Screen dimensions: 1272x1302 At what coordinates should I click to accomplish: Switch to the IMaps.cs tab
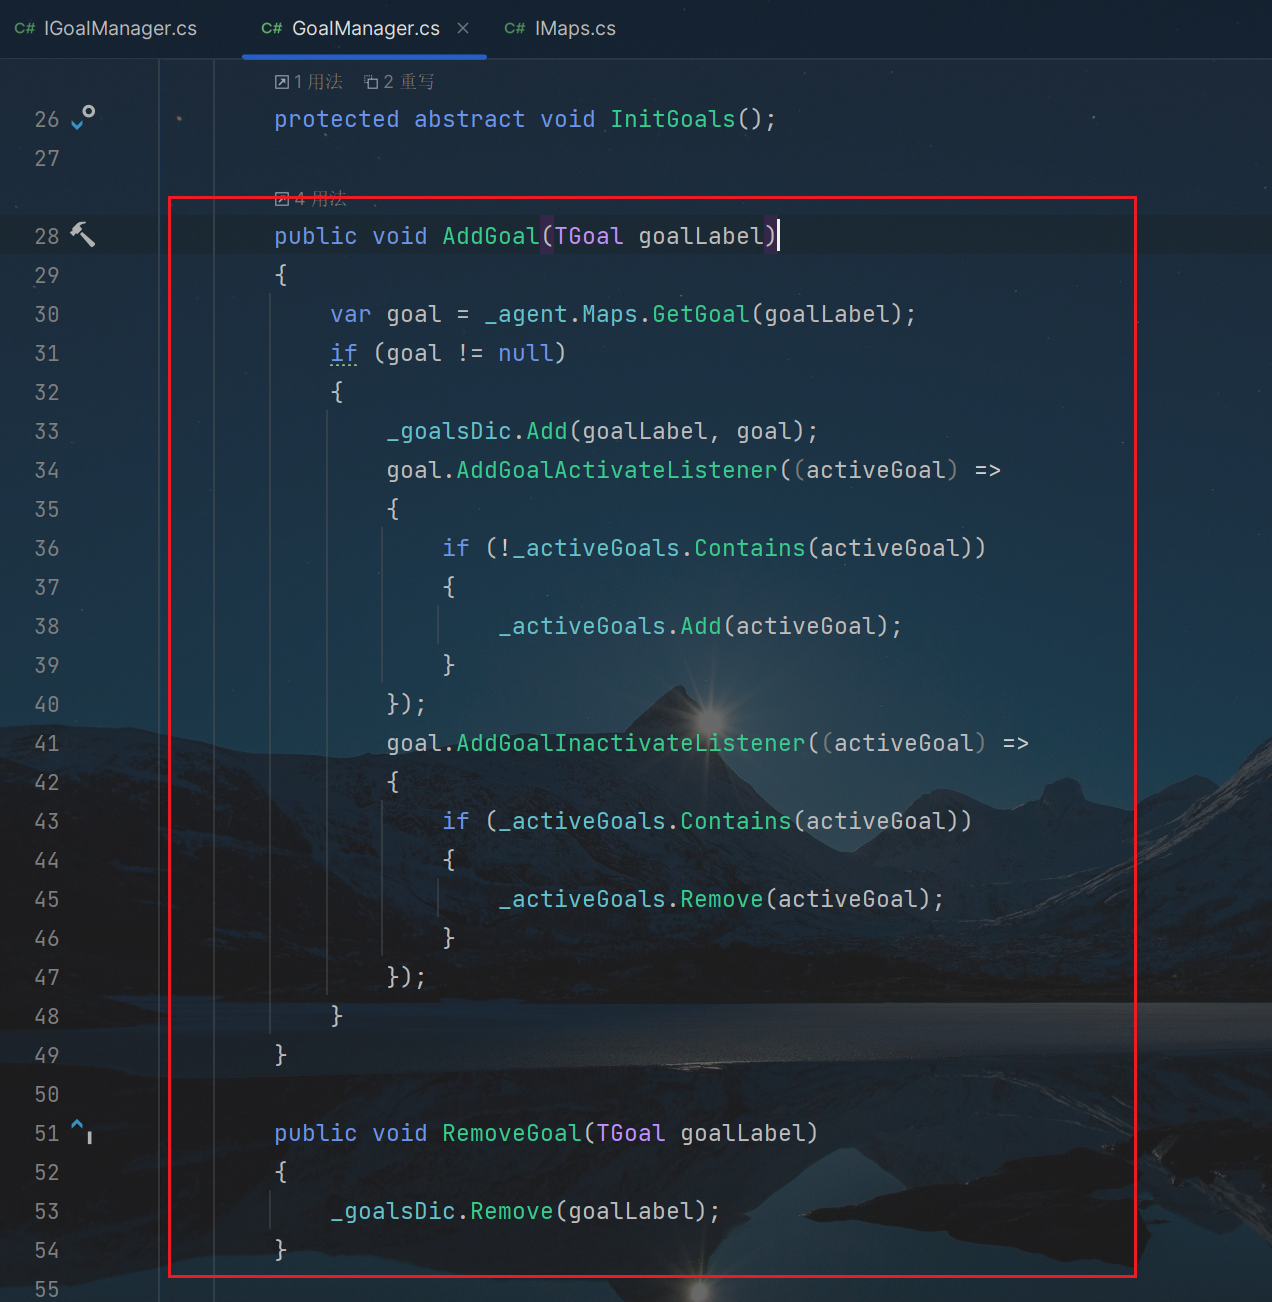point(574,29)
